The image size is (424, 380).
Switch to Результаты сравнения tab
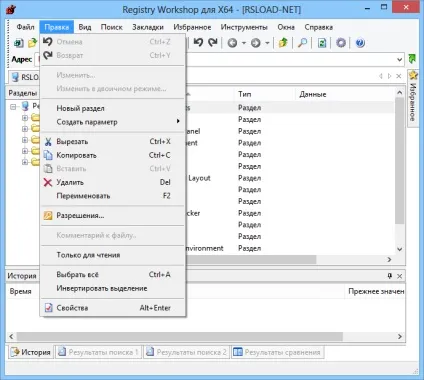tap(277, 352)
